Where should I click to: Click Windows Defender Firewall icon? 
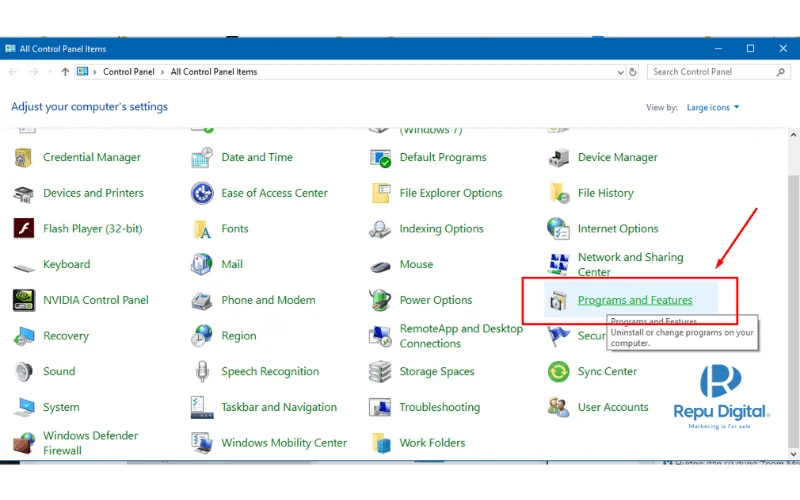(x=23, y=443)
